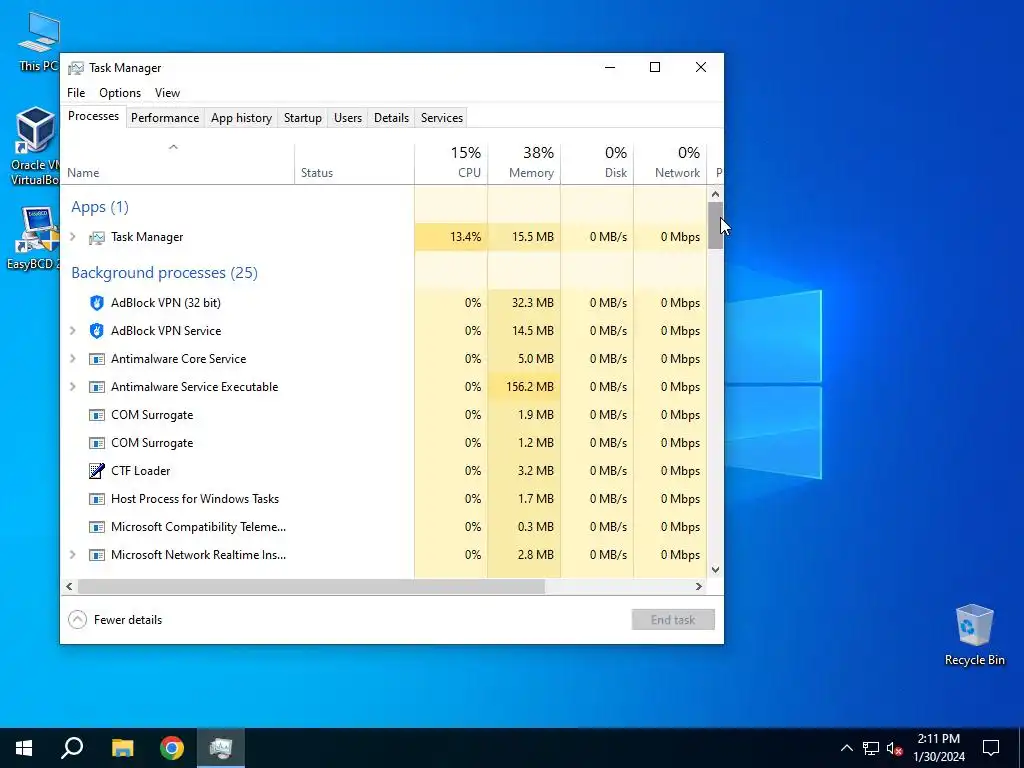1024x768 pixels.
Task: Switch to the Details tab
Action: (391, 118)
